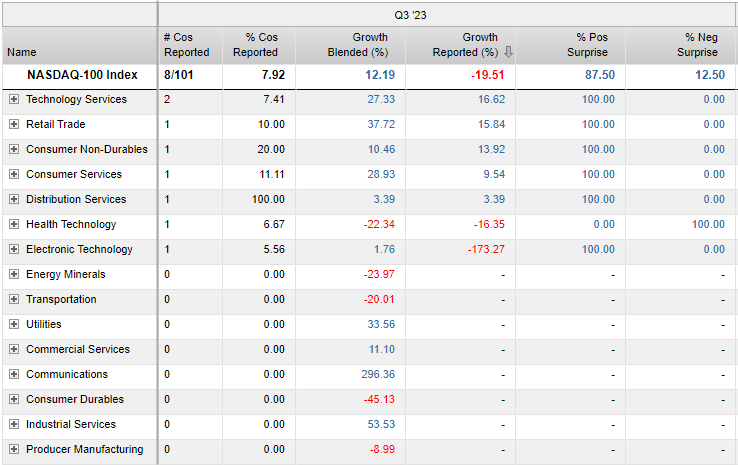Select the Consumer Services label
Viewport: 738px width, 465px height.
(74, 174)
